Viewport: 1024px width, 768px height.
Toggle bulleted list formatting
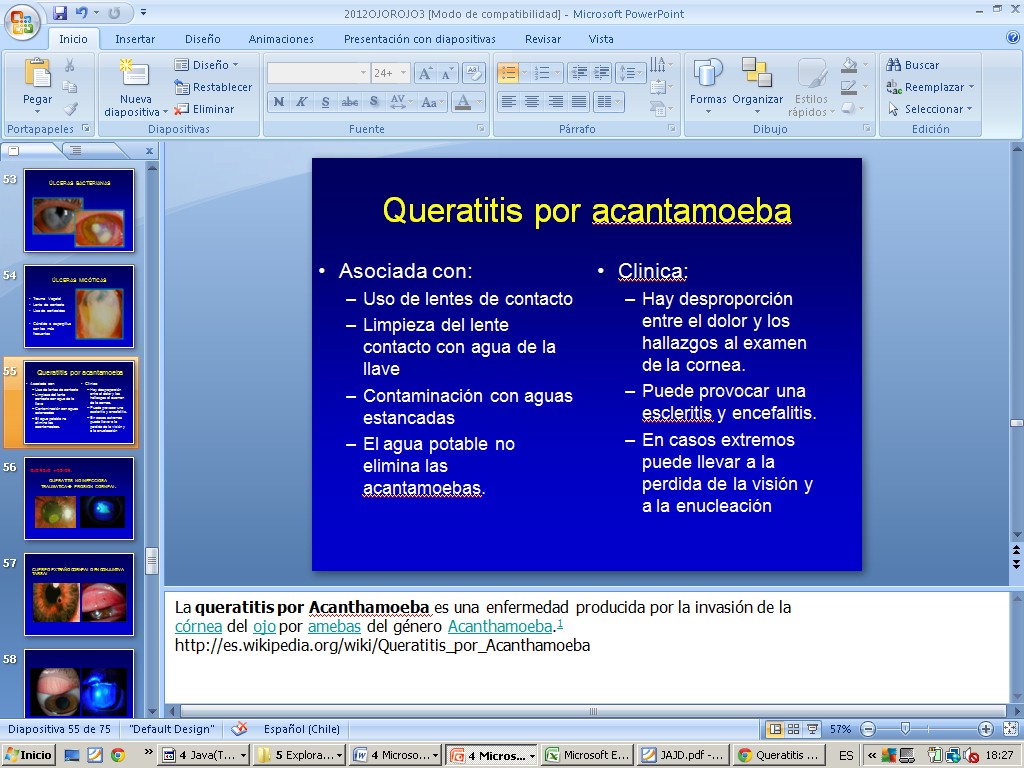(x=508, y=73)
